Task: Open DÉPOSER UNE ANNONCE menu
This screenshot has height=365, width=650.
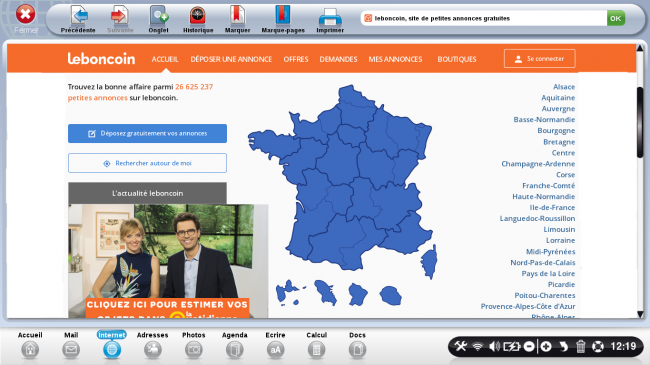Action: point(231,59)
